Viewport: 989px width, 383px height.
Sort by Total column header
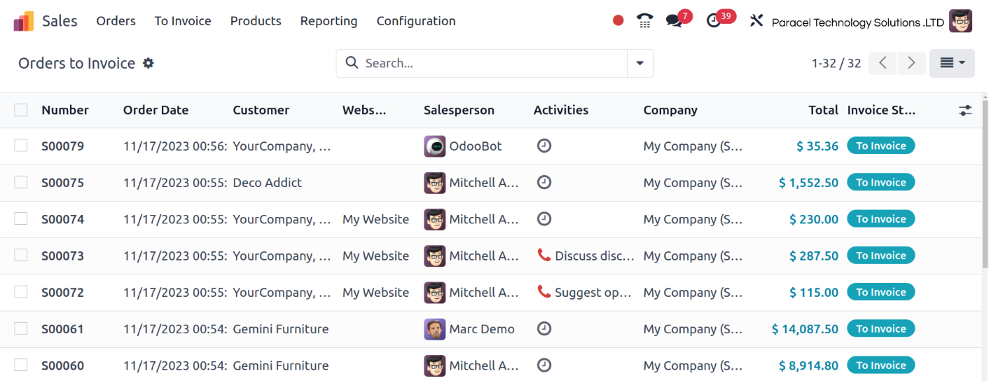point(824,110)
